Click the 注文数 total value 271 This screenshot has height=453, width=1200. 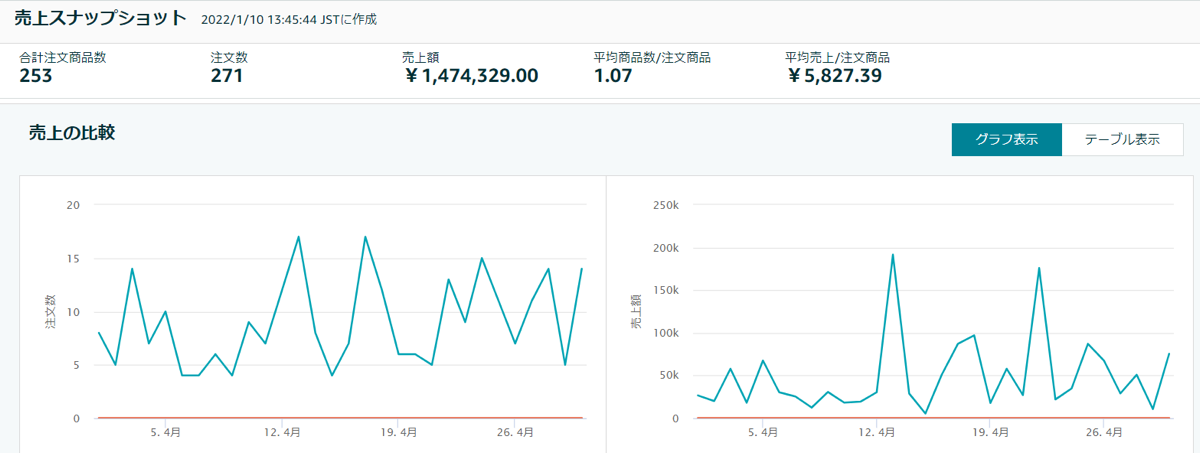point(227,76)
